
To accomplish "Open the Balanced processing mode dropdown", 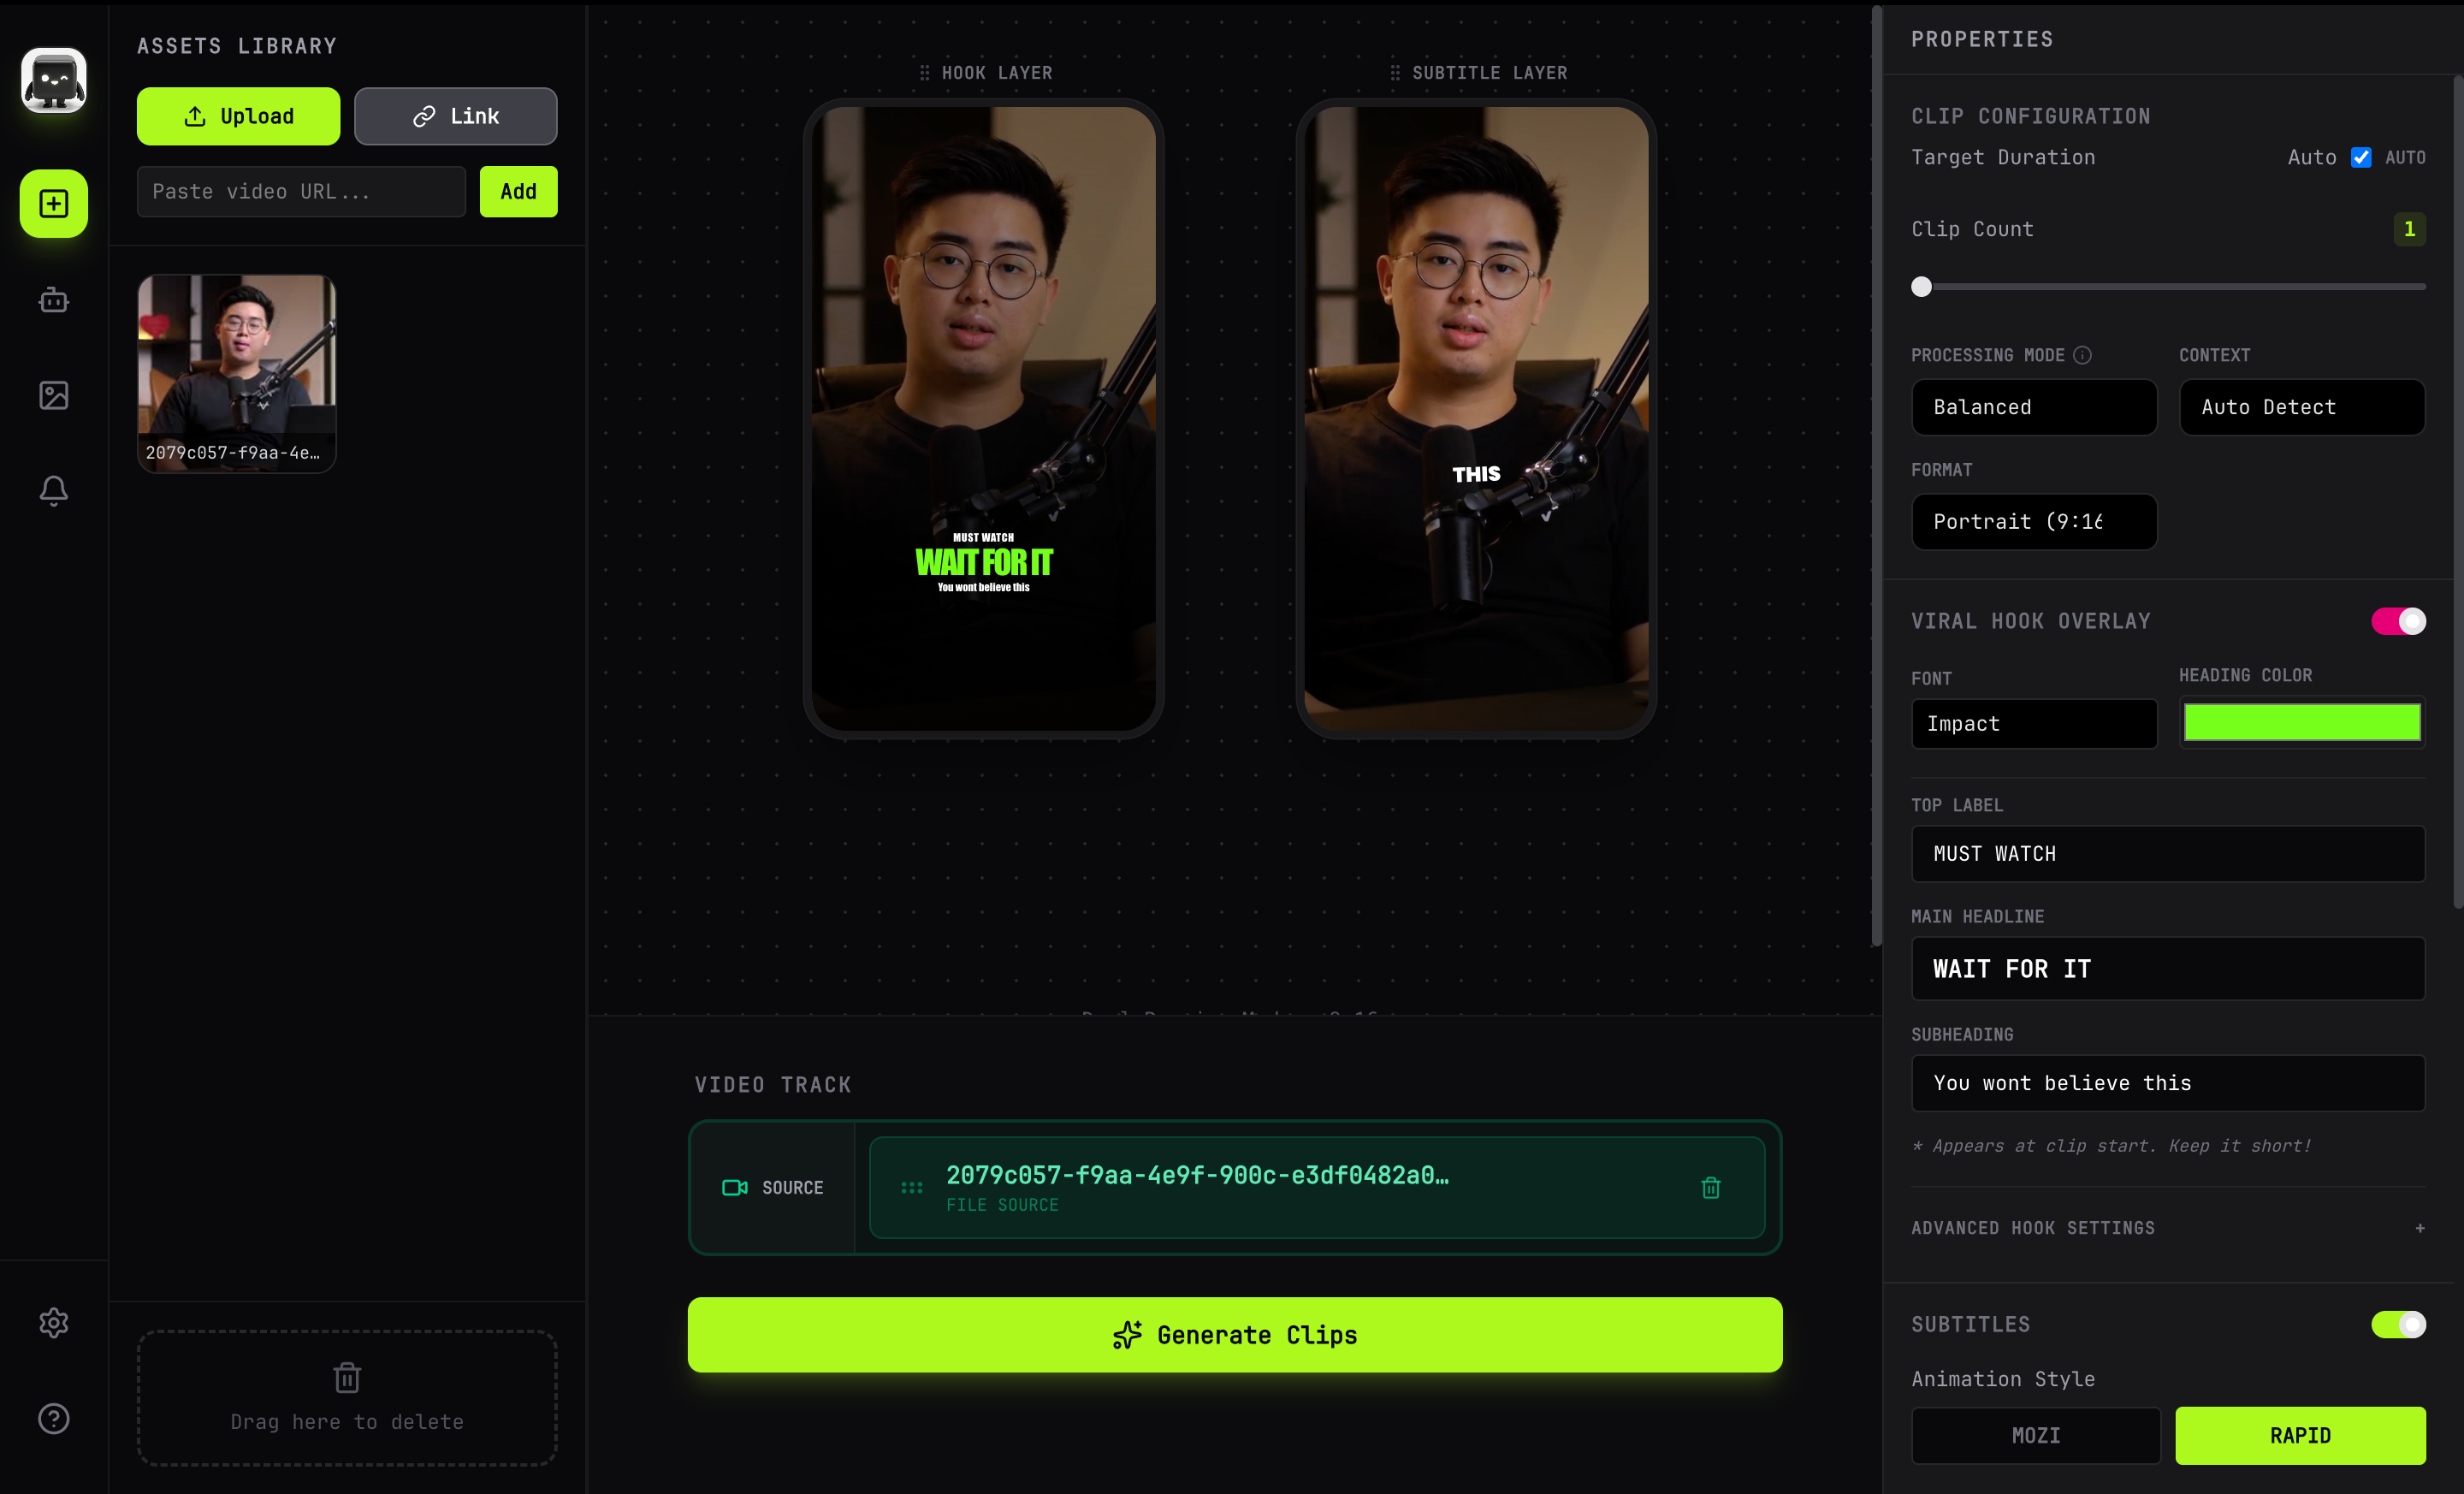I will click(2033, 407).
